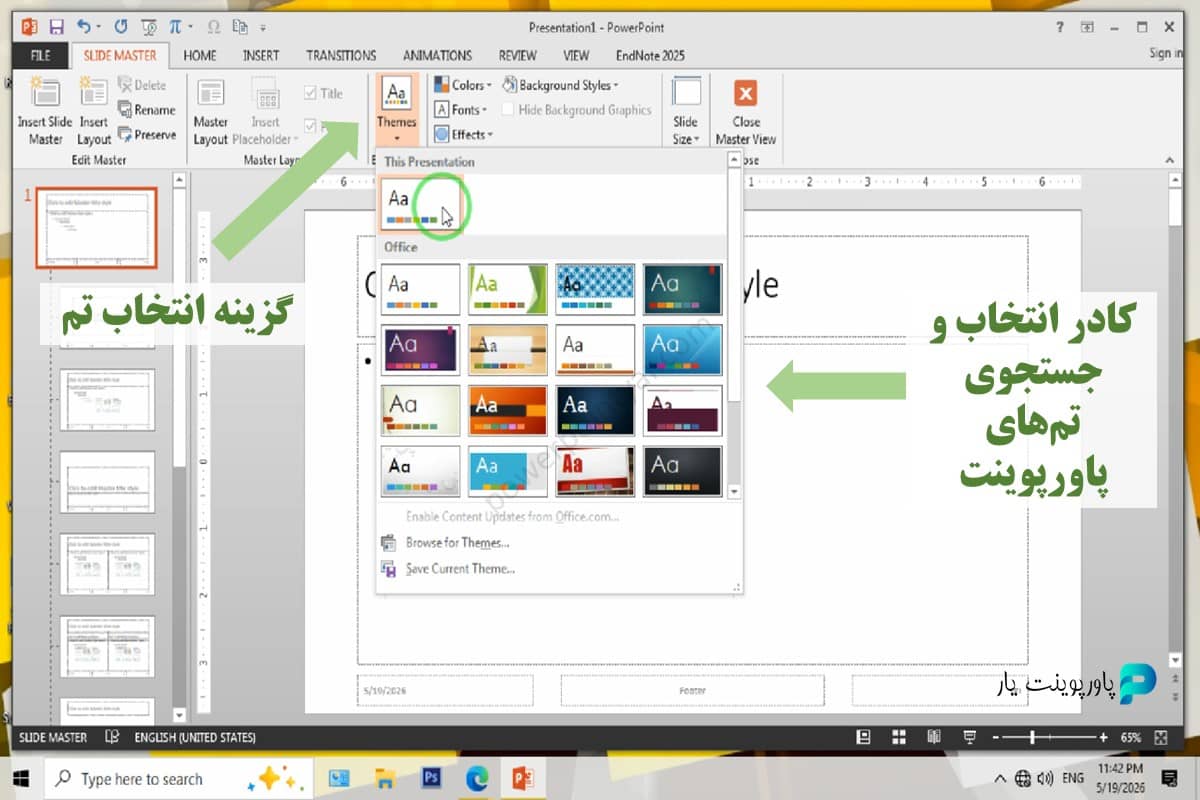
Task: Expand the Effects dropdown
Action: point(464,134)
